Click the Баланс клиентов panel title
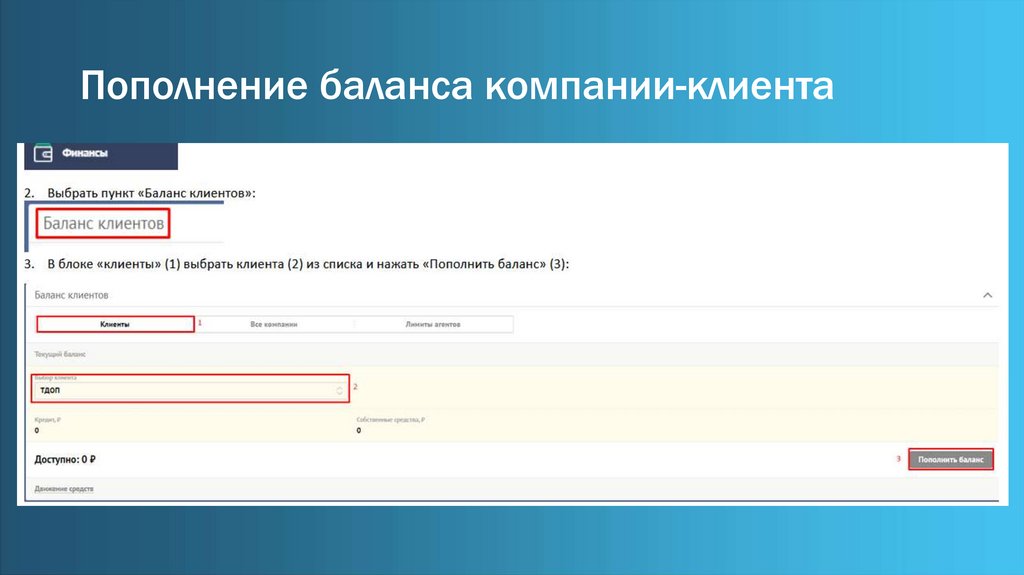The width and height of the screenshot is (1024, 575). pyautogui.click(x=71, y=295)
